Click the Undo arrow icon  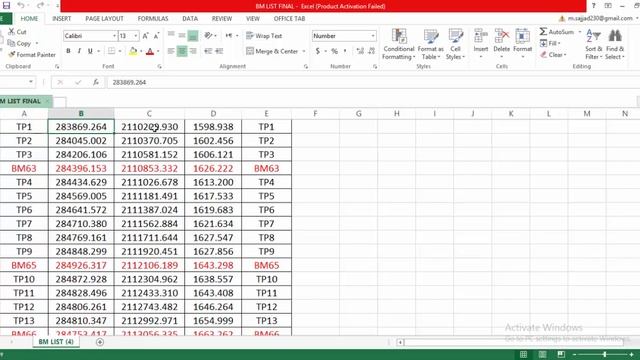tap(20, 6)
